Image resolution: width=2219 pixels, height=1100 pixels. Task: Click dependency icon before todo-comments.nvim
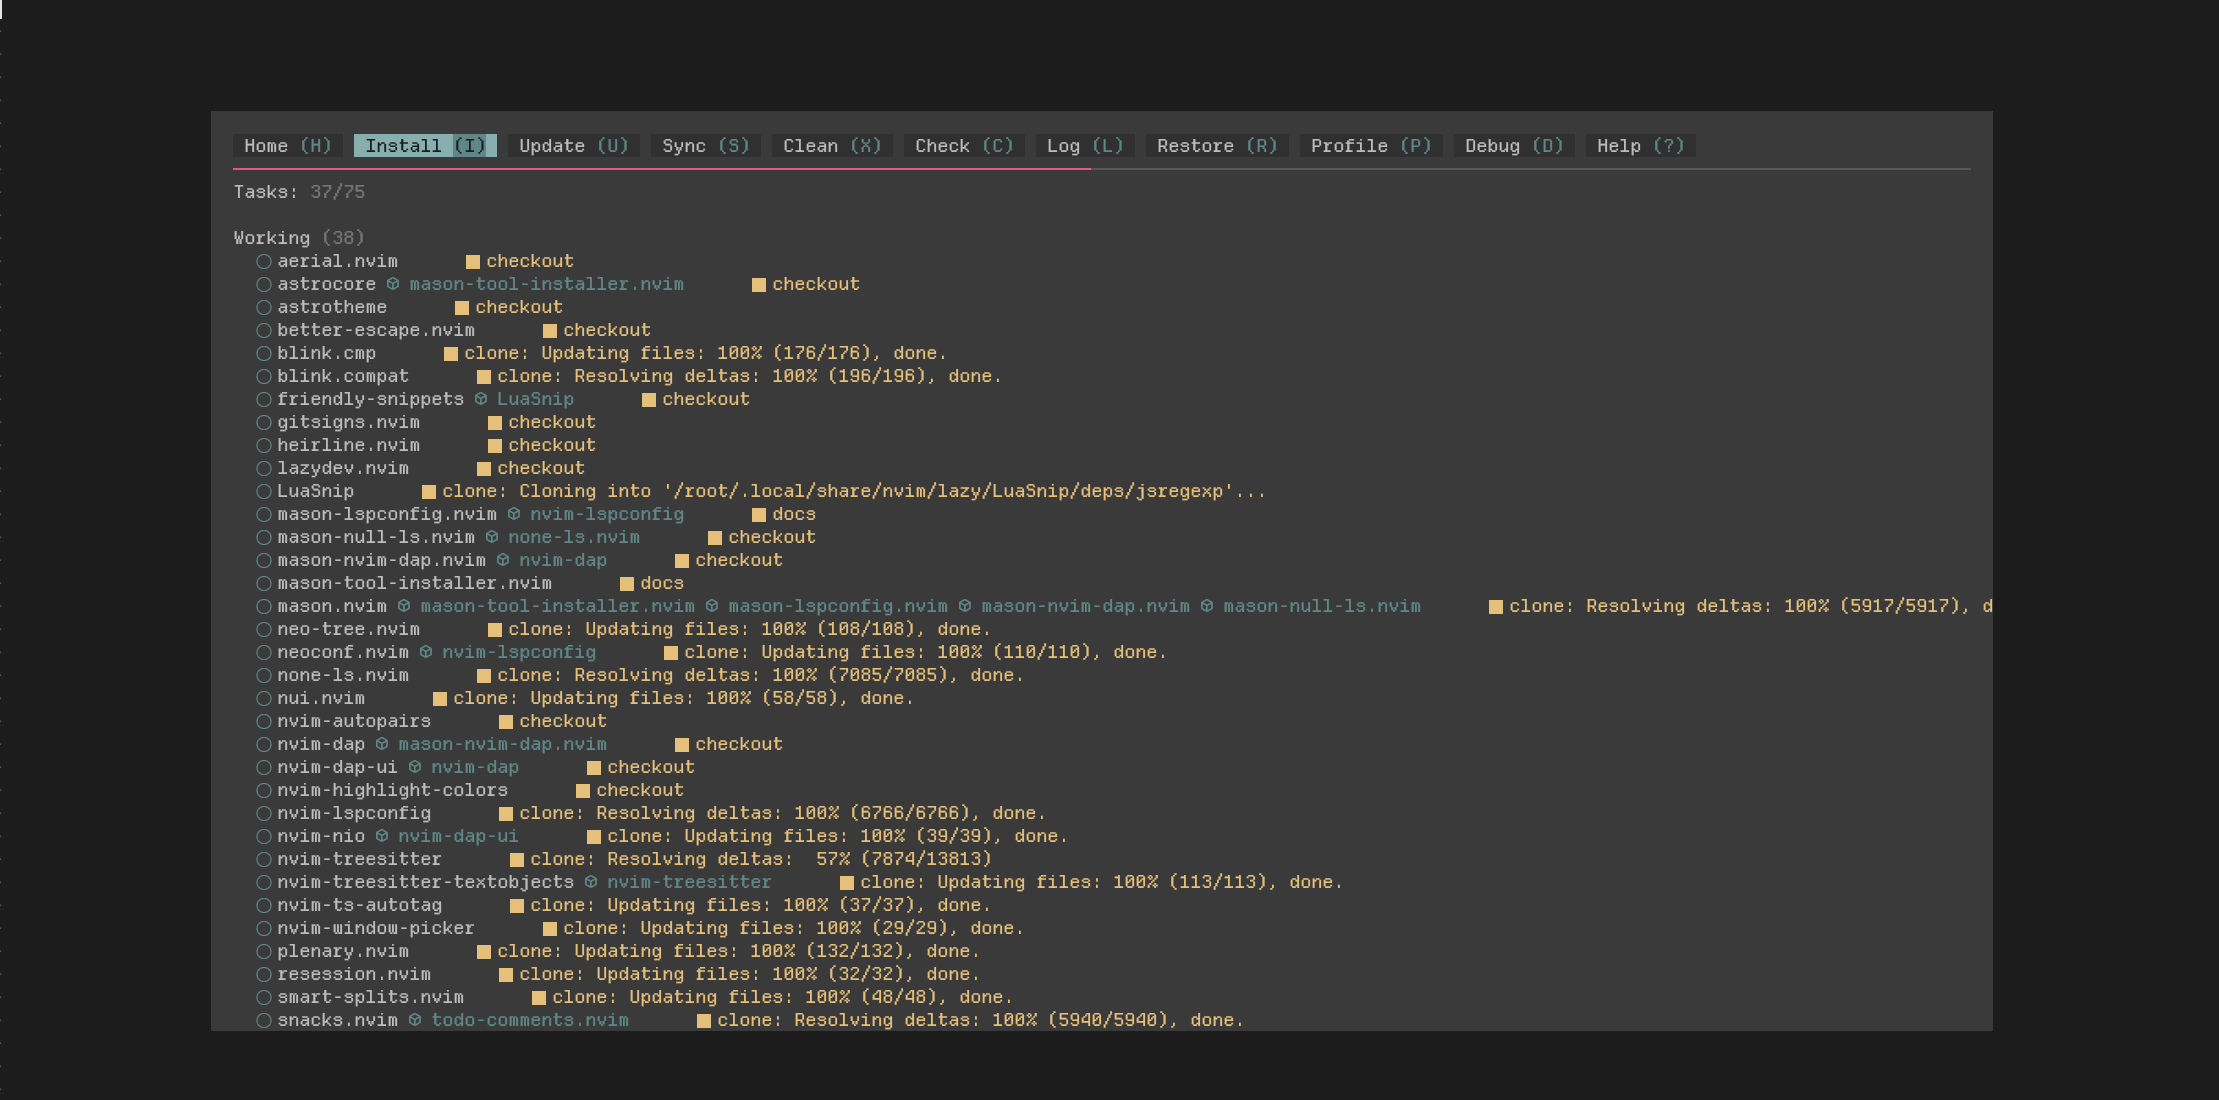pos(415,1020)
